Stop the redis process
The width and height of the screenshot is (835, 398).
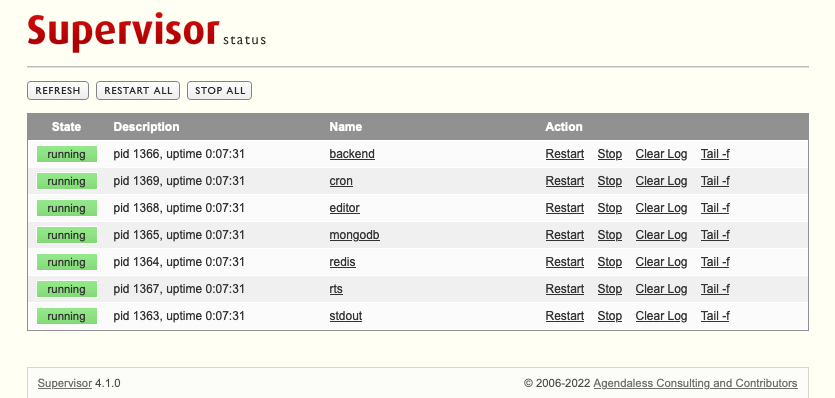pyautogui.click(x=609, y=262)
